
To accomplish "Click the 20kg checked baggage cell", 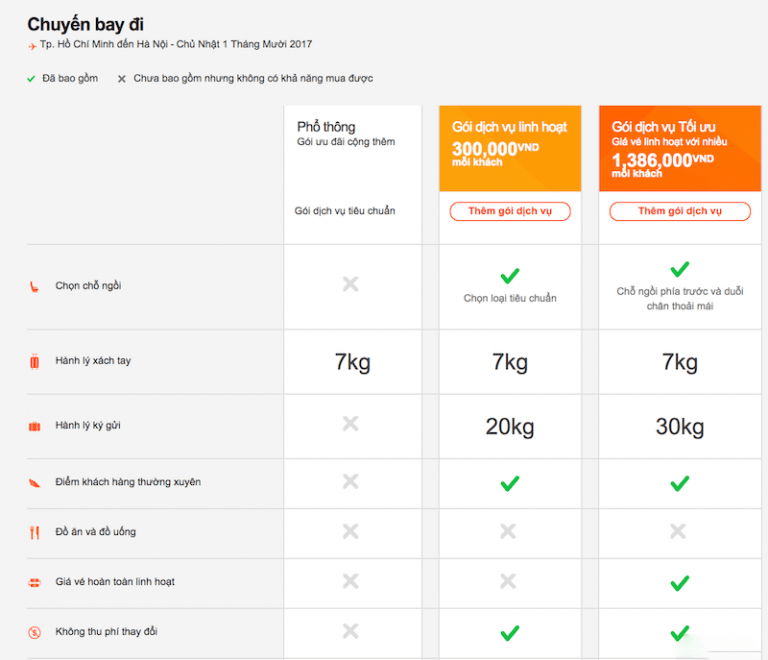I will 510,427.
